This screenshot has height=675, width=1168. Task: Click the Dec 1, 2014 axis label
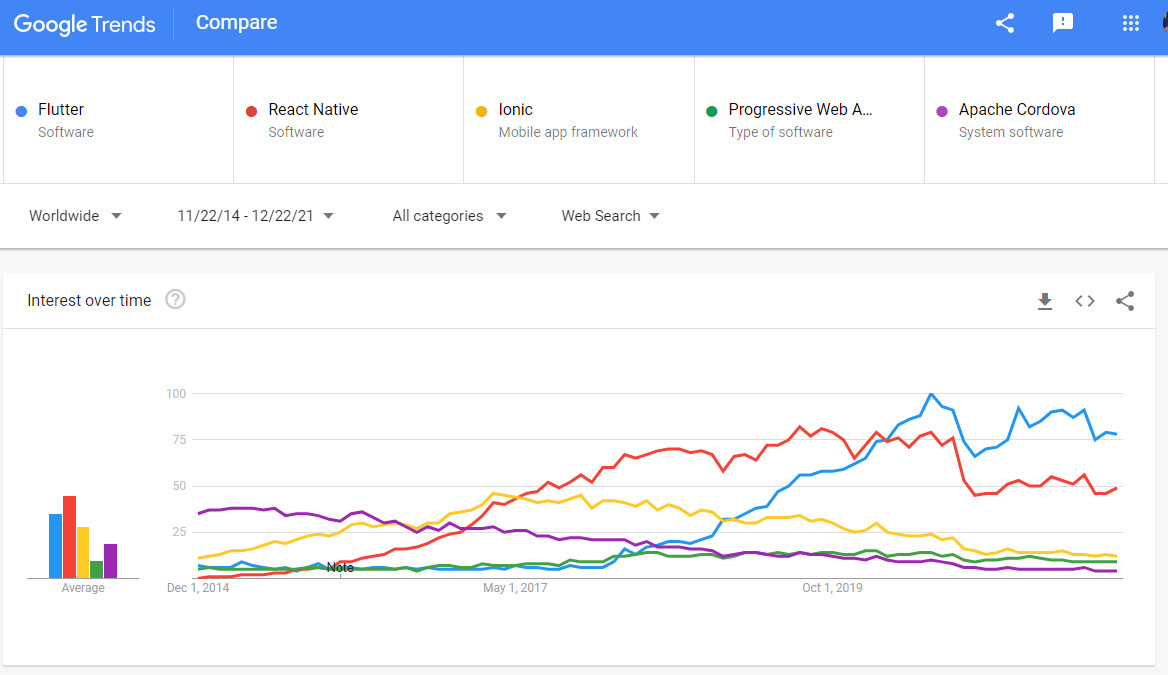(x=198, y=588)
